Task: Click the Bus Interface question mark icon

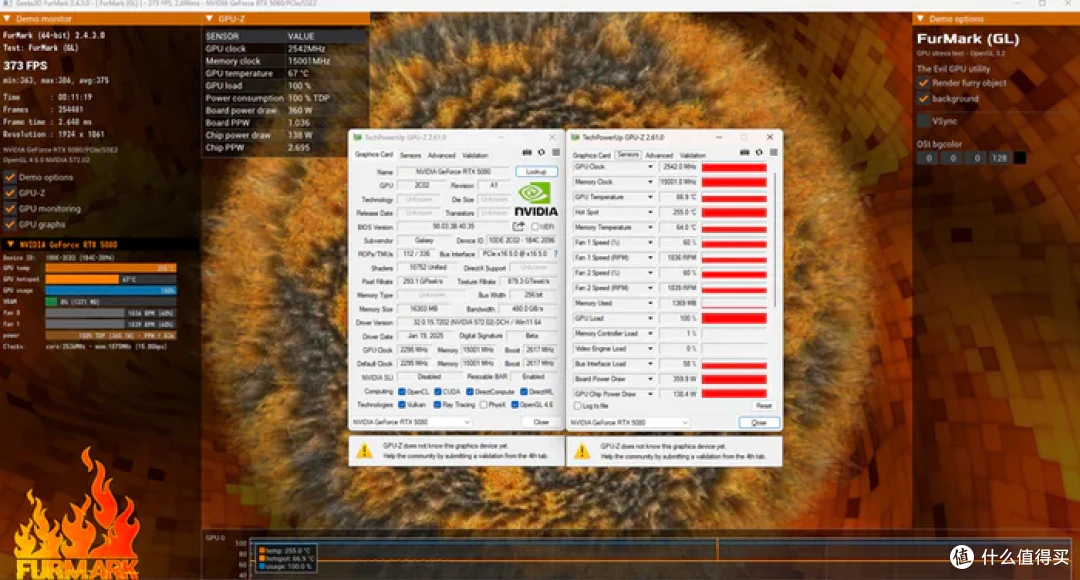Action: point(555,253)
